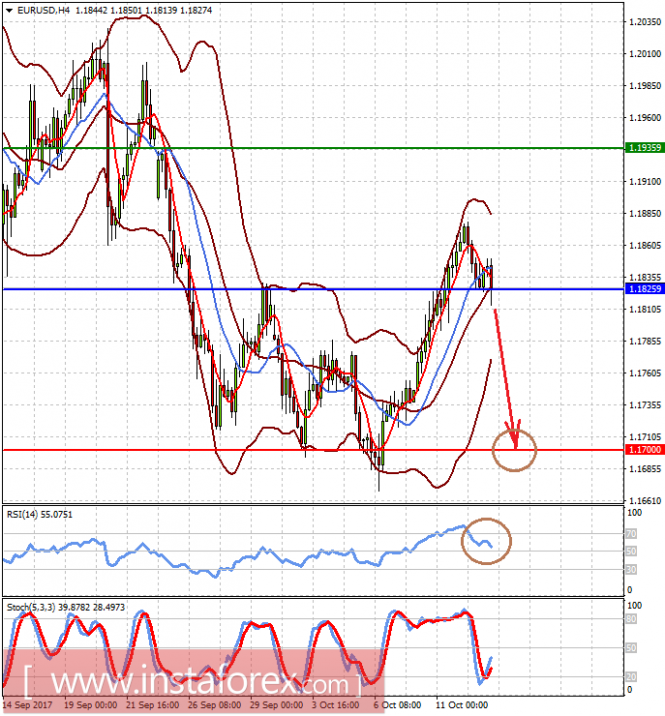Click the brown circle on the RSI line
Screen dimensions: 665x716
point(486,541)
